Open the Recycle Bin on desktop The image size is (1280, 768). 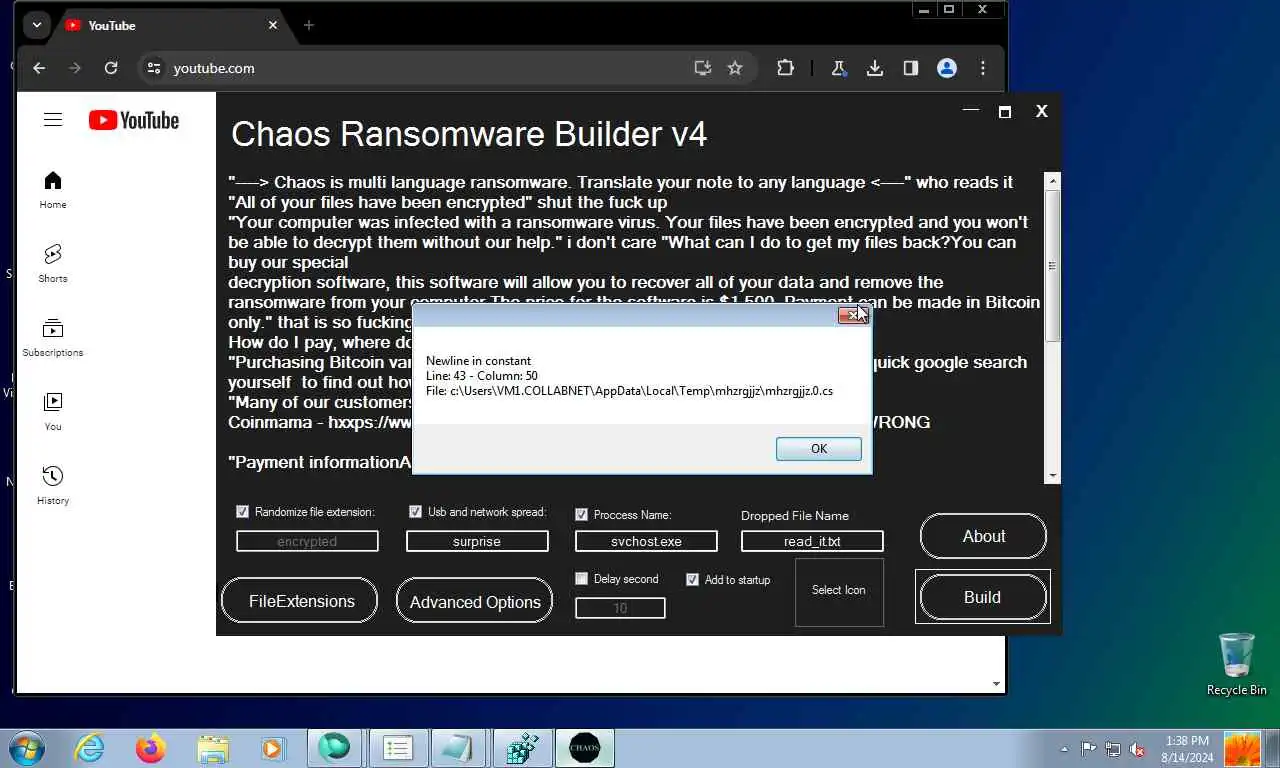click(1237, 664)
